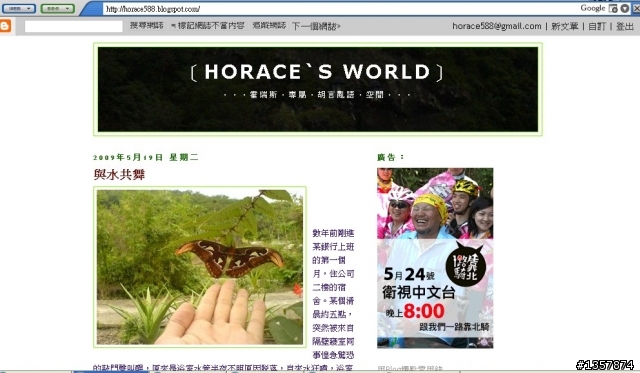Open 自訂 customize link
This screenshot has height=373, width=640.
pos(597,26)
